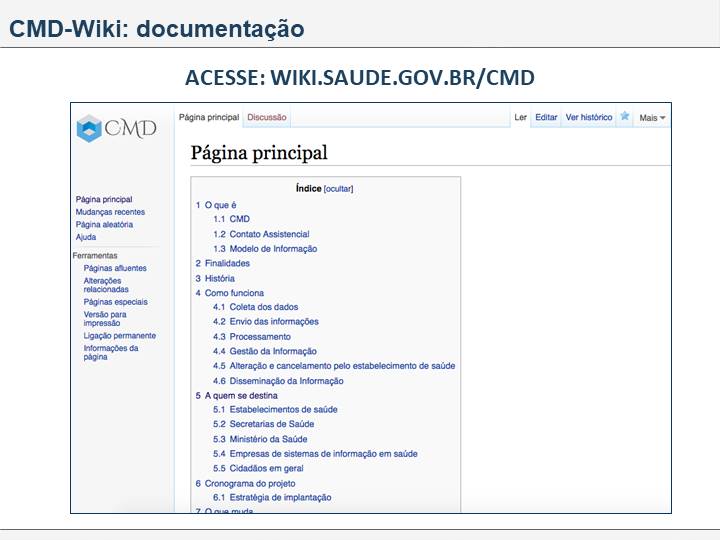Open the Mais dropdown menu

coord(652,118)
